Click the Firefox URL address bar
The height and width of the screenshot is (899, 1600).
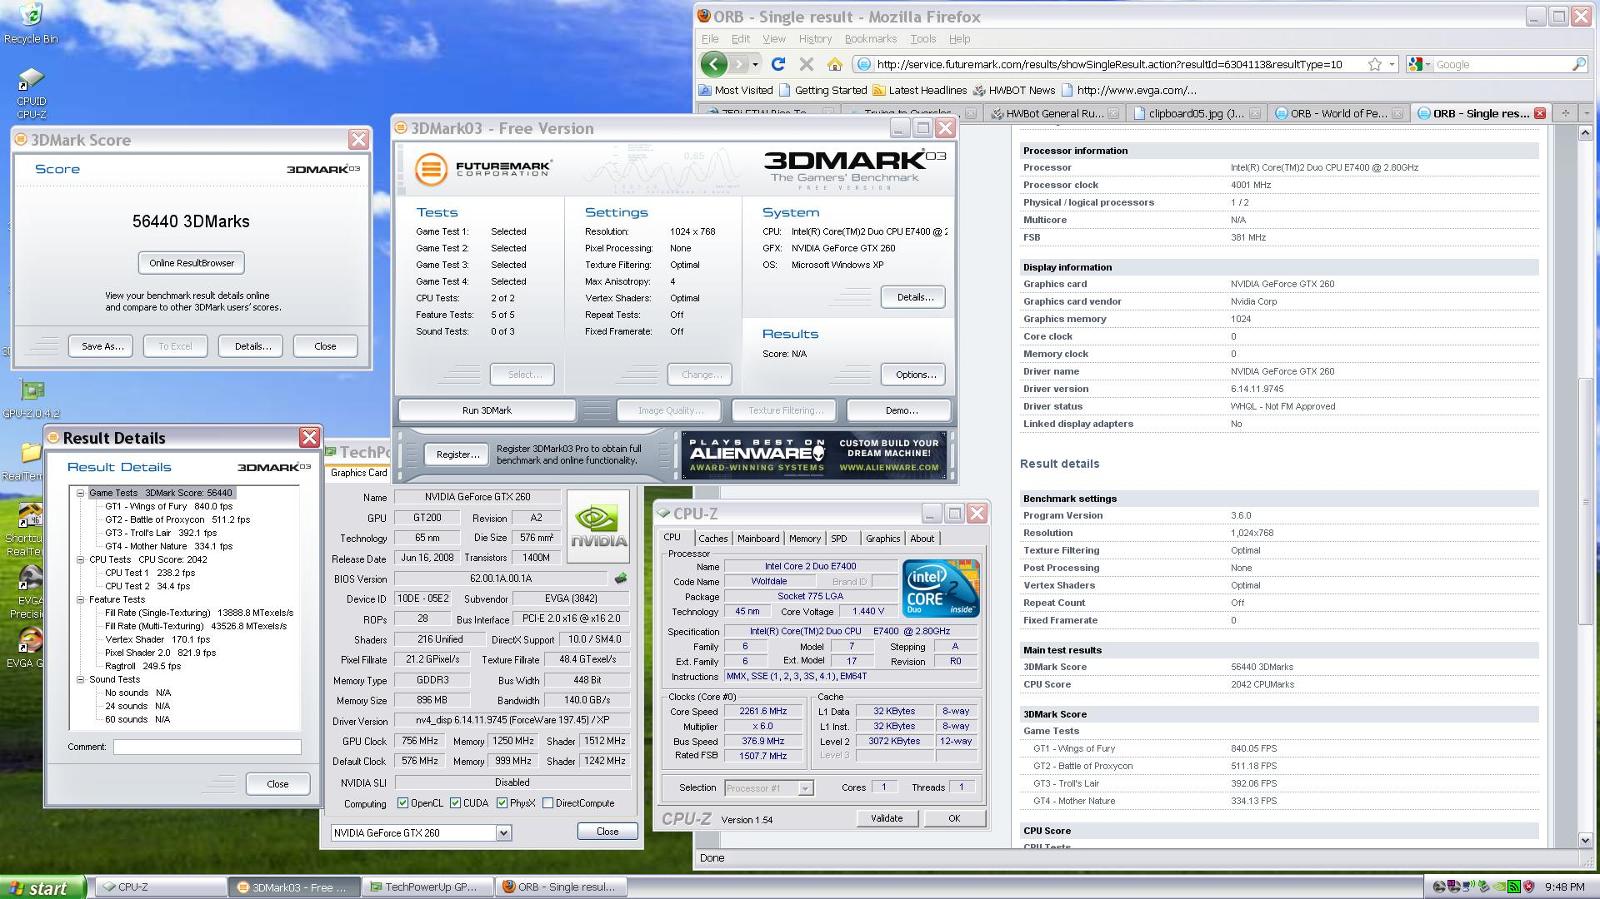click(x=1110, y=64)
